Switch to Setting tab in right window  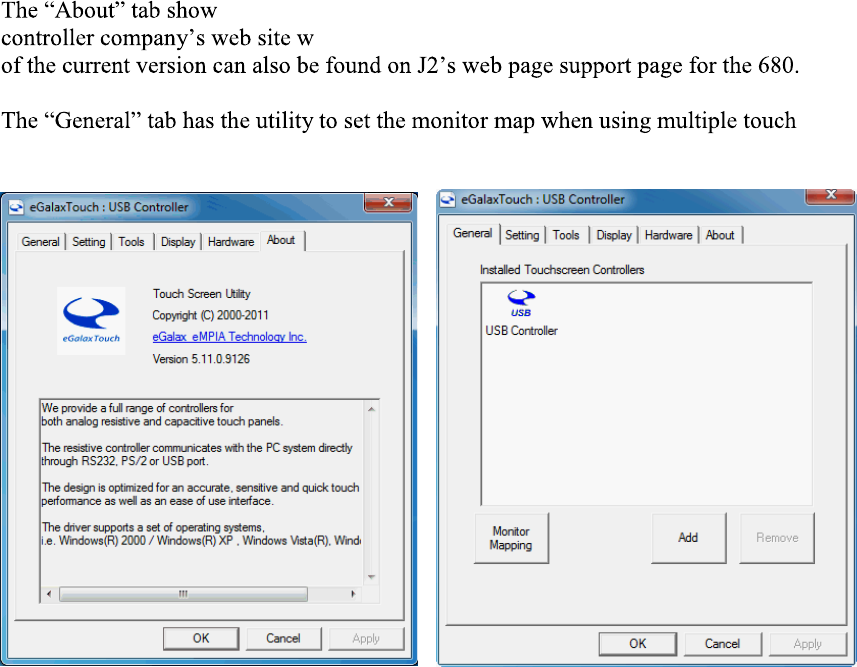pyautogui.click(x=522, y=235)
